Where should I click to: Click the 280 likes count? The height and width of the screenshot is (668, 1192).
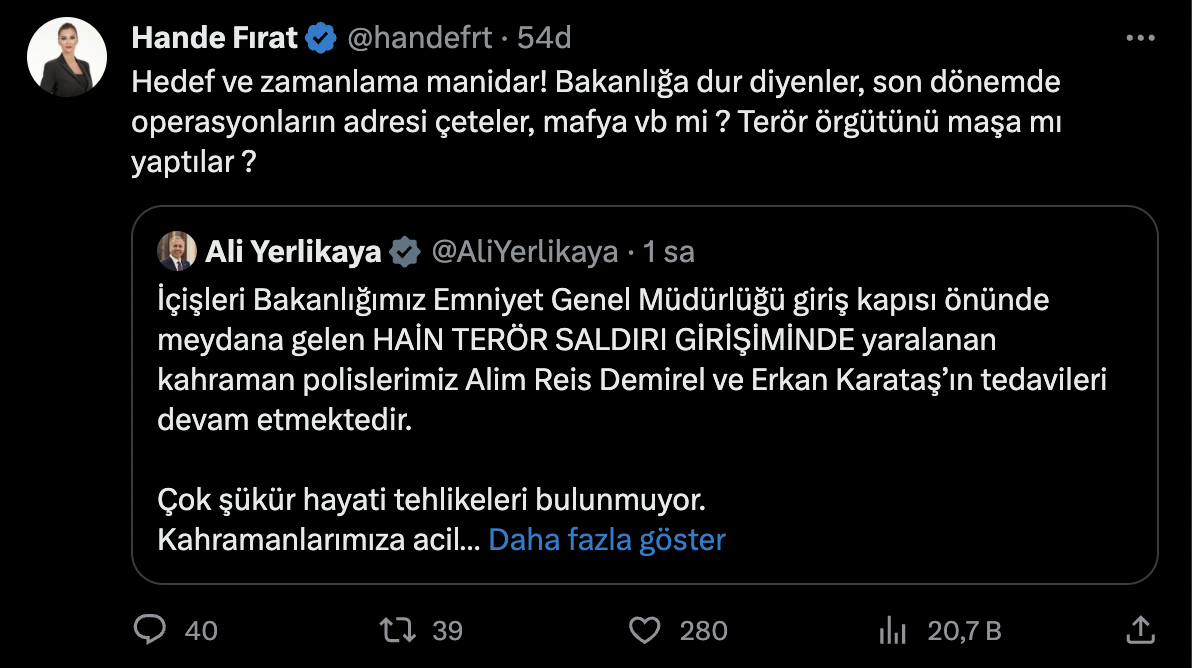point(703,631)
